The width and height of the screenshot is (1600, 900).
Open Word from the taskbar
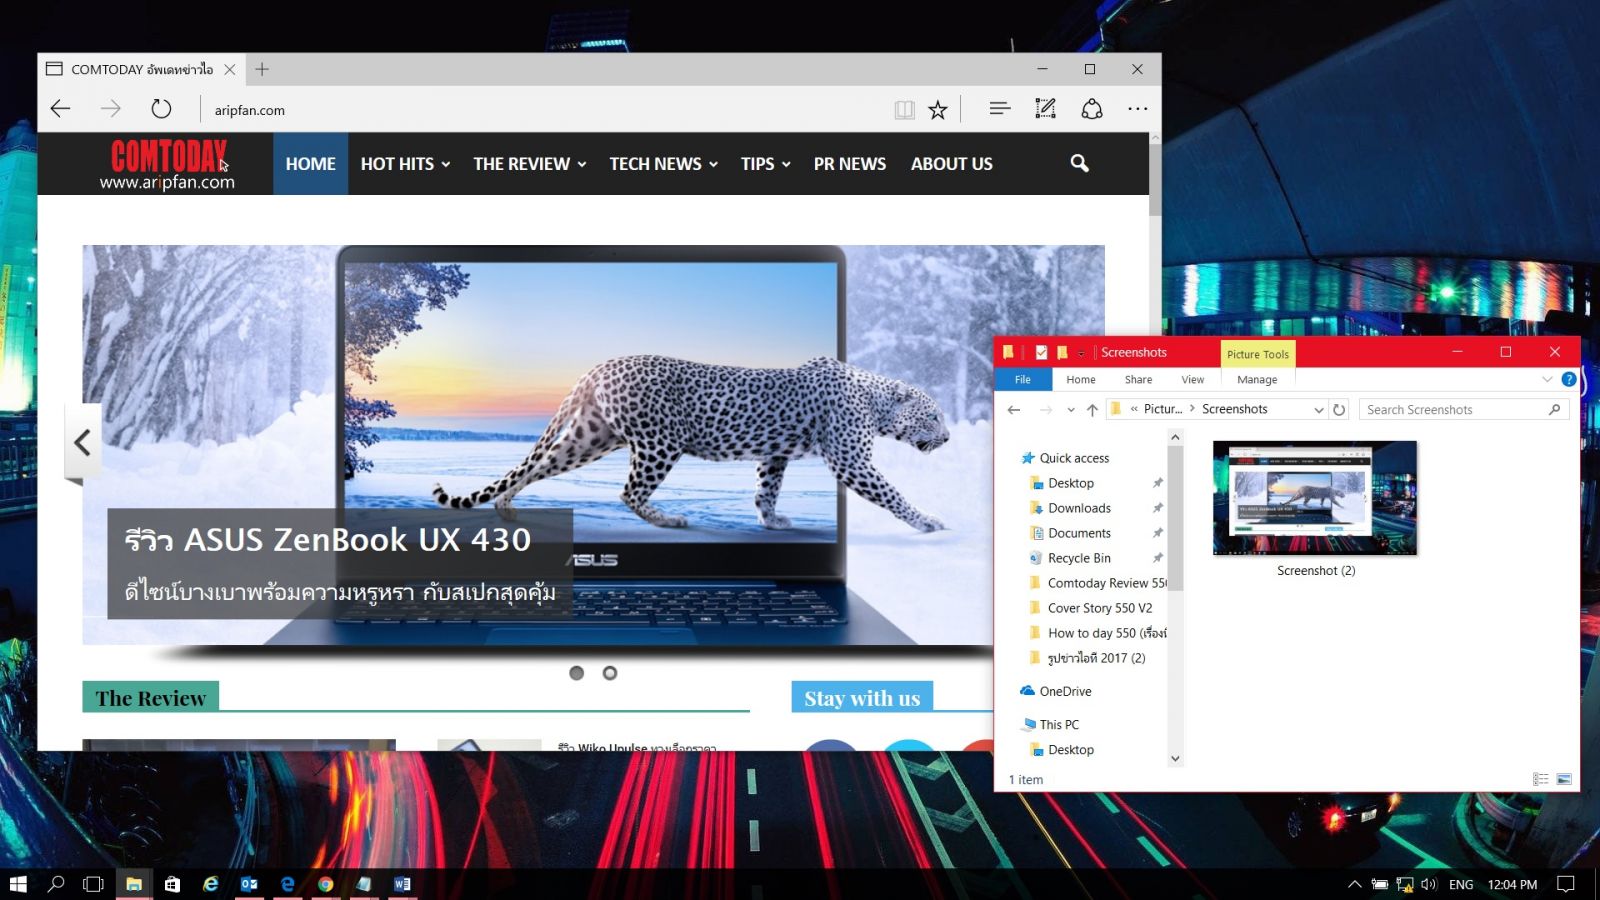402,884
